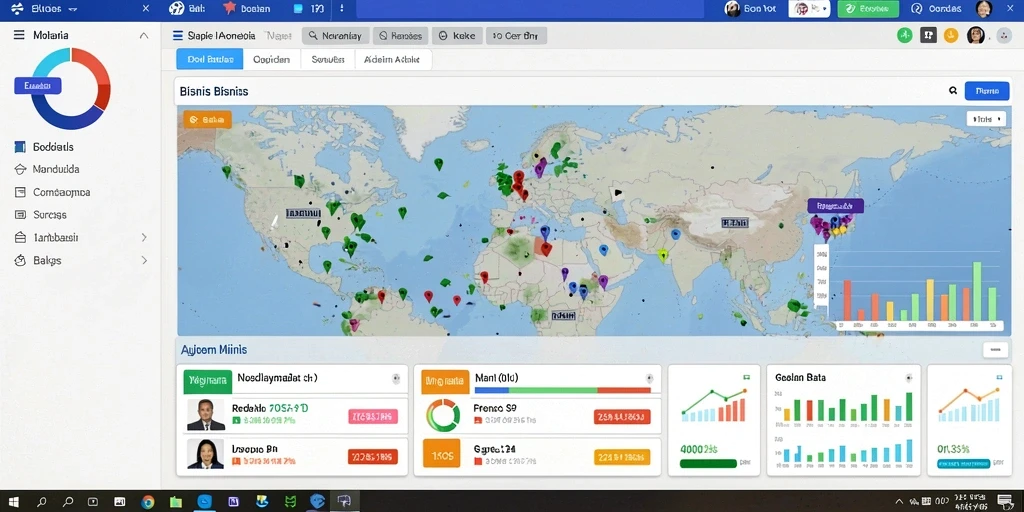Click the 'Boo tot' user avatar
Image resolution: width=1024 pixels, height=512 pixels.
(732, 8)
